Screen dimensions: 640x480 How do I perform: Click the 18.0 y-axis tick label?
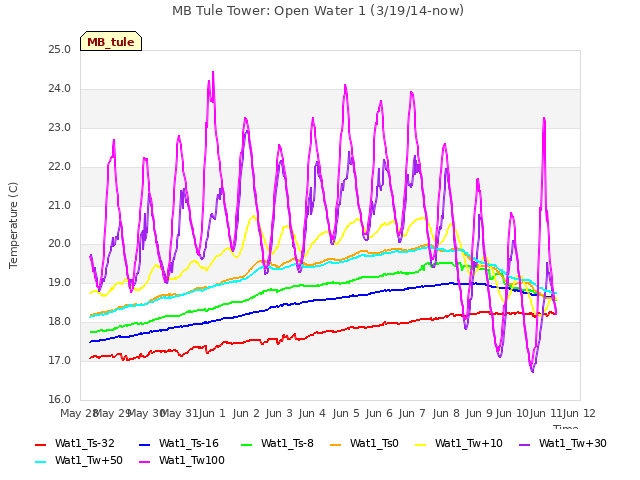click(x=59, y=322)
